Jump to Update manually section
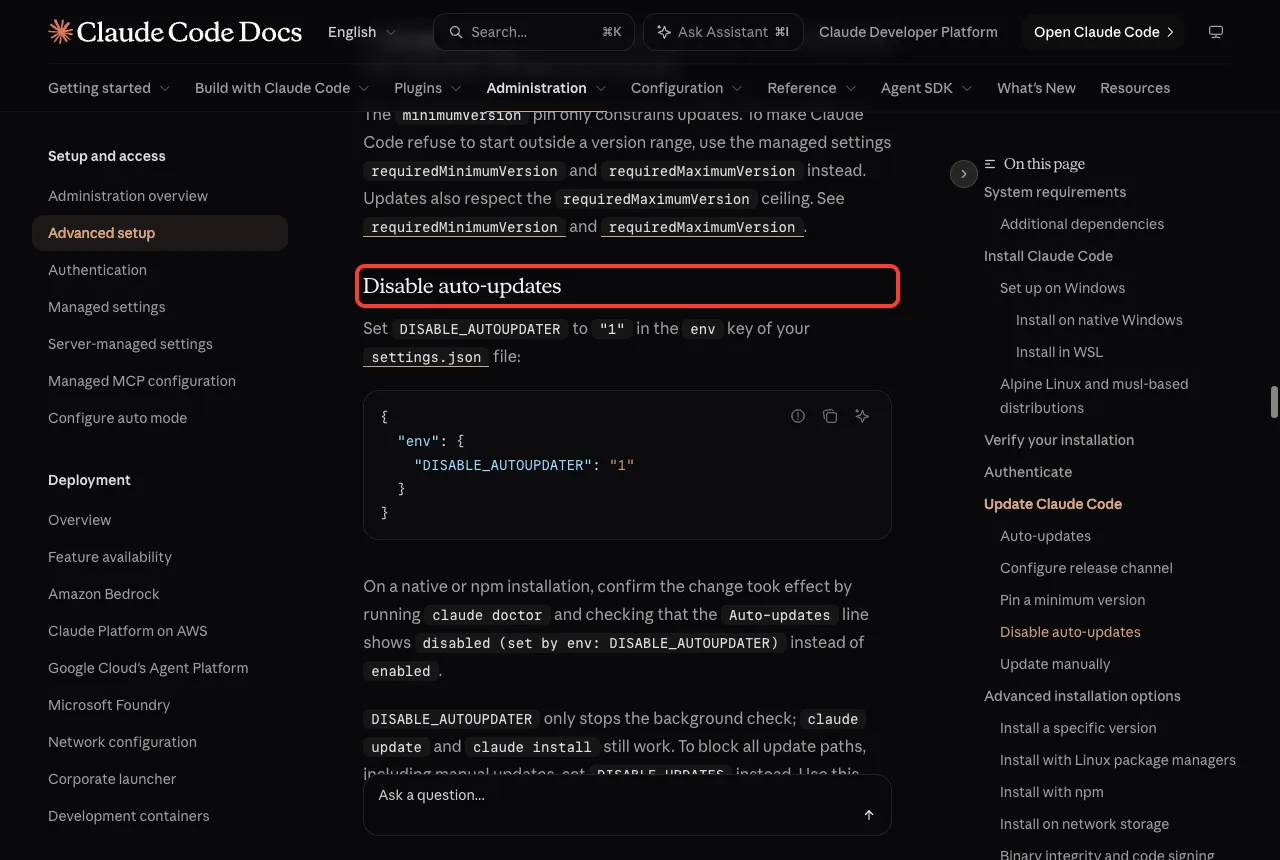 pyautogui.click(x=1055, y=664)
